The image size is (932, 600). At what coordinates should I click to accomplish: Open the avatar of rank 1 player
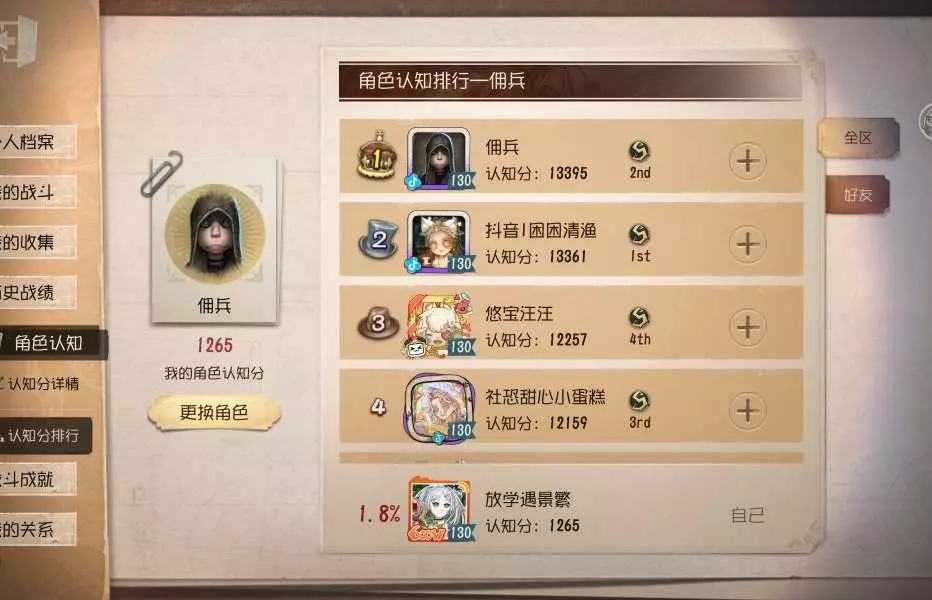[440, 159]
